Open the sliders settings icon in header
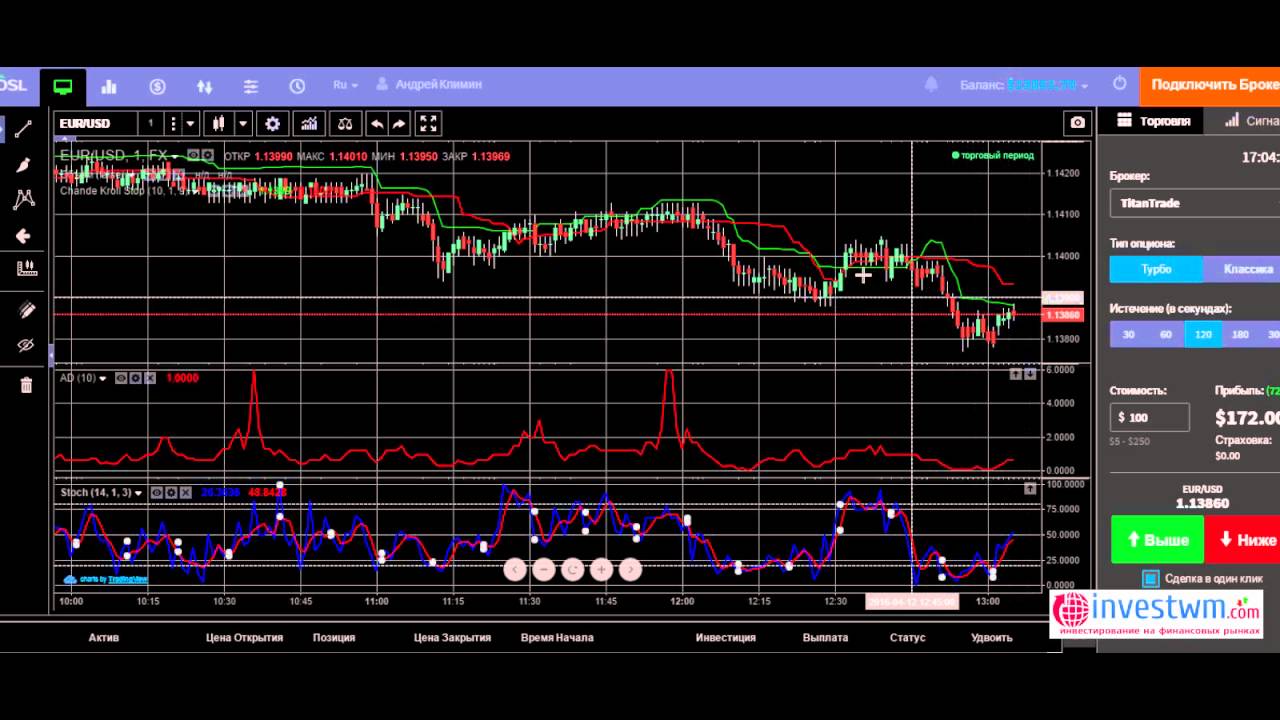Image resolution: width=1280 pixels, height=720 pixels. pos(251,87)
